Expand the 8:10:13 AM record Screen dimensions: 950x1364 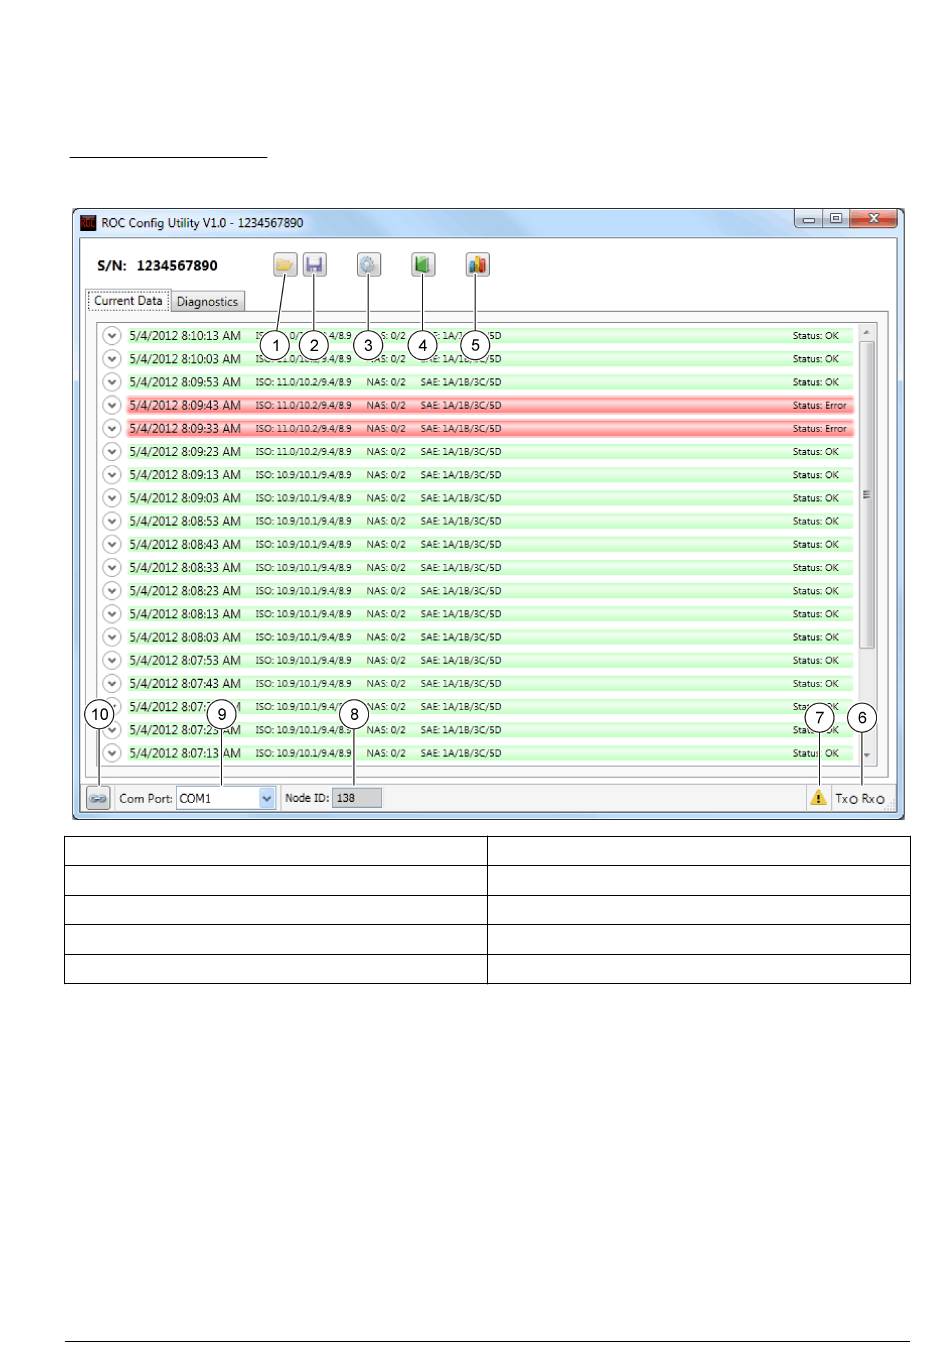pos(112,336)
